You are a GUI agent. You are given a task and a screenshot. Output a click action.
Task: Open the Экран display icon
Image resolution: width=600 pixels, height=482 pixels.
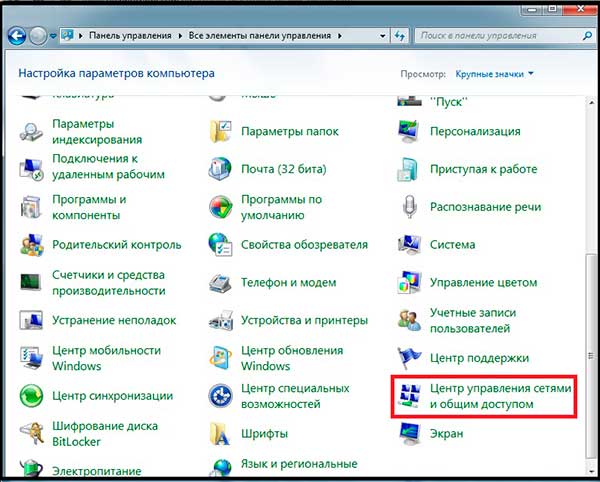point(409,434)
